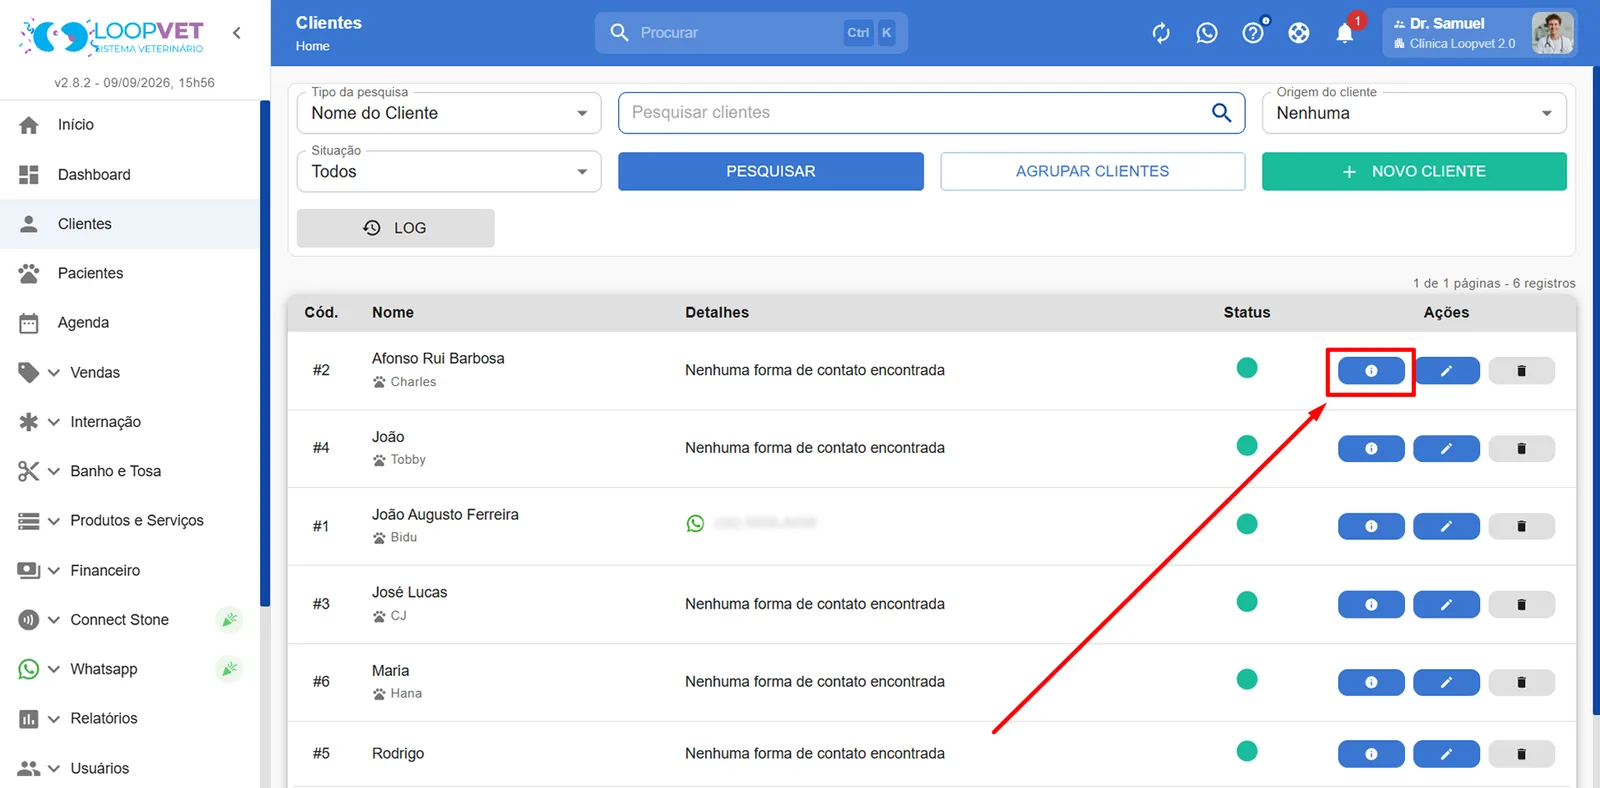
Task: Open Tipo da pesquisa dropdown
Action: pos(449,113)
